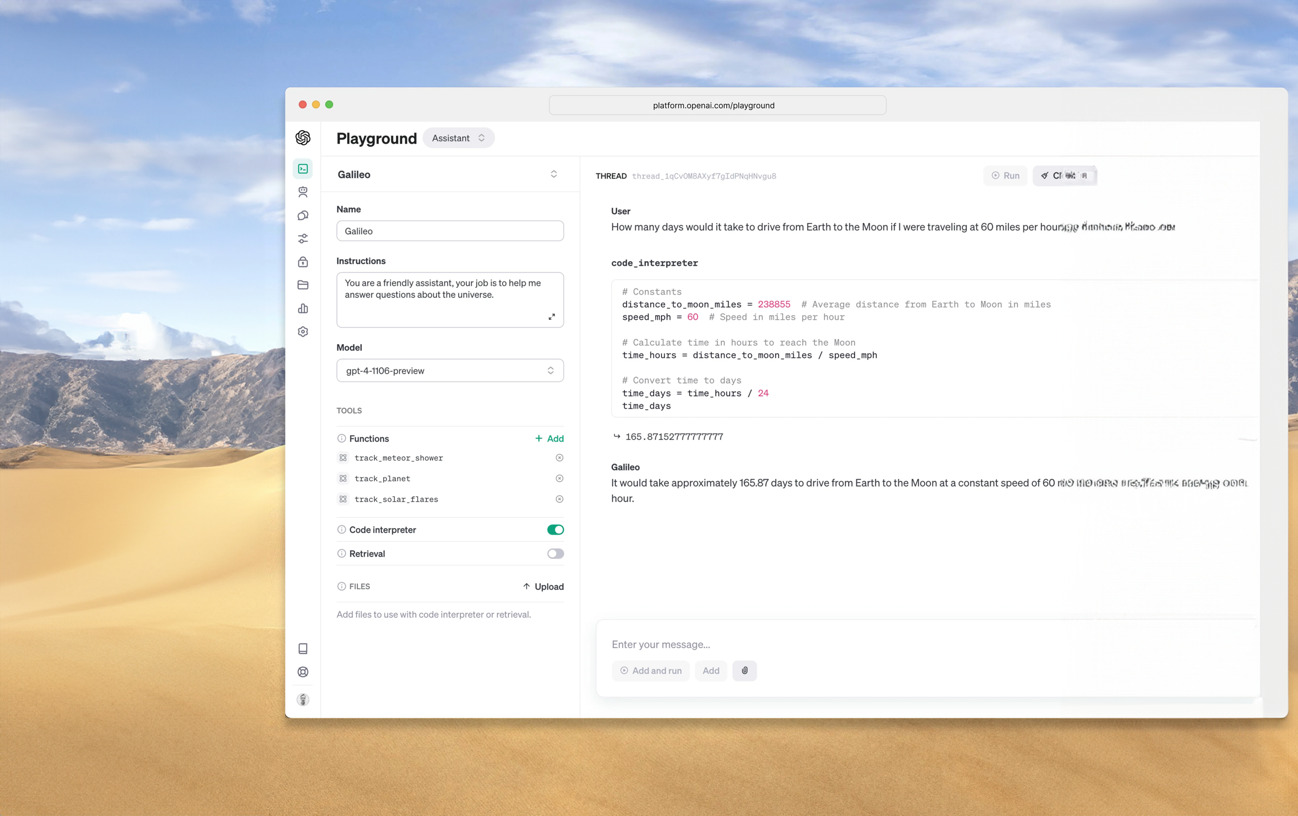
Task: Click the Functions label
Action: [x=369, y=439]
